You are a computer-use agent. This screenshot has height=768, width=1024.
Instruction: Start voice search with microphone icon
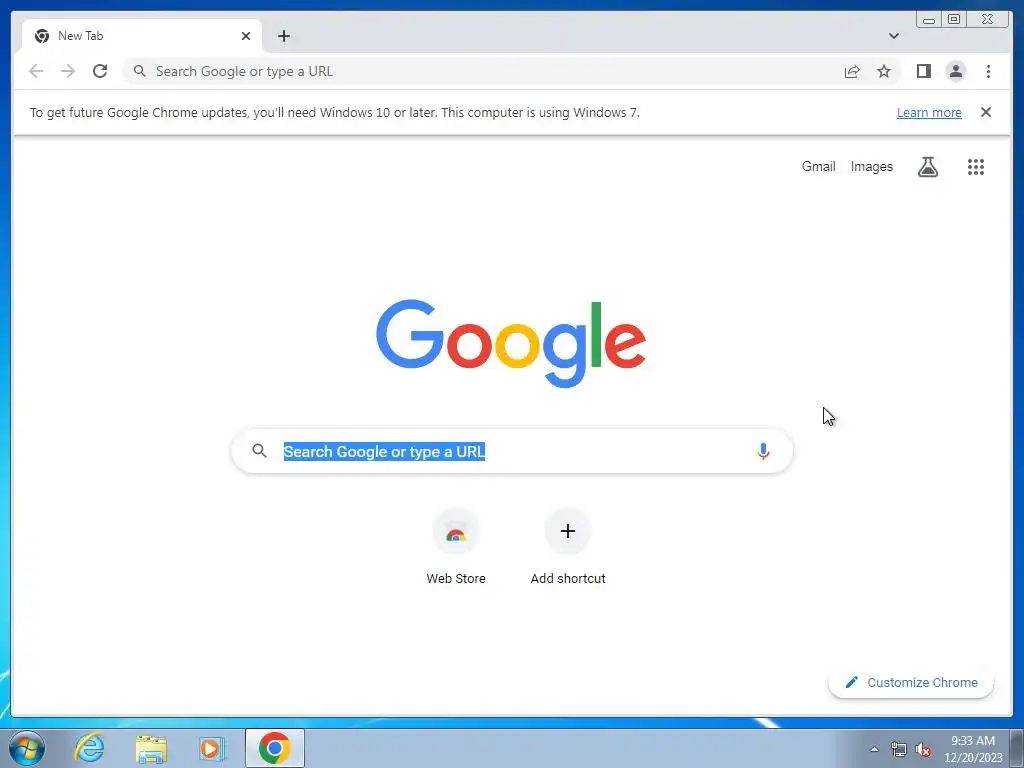click(763, 451)
